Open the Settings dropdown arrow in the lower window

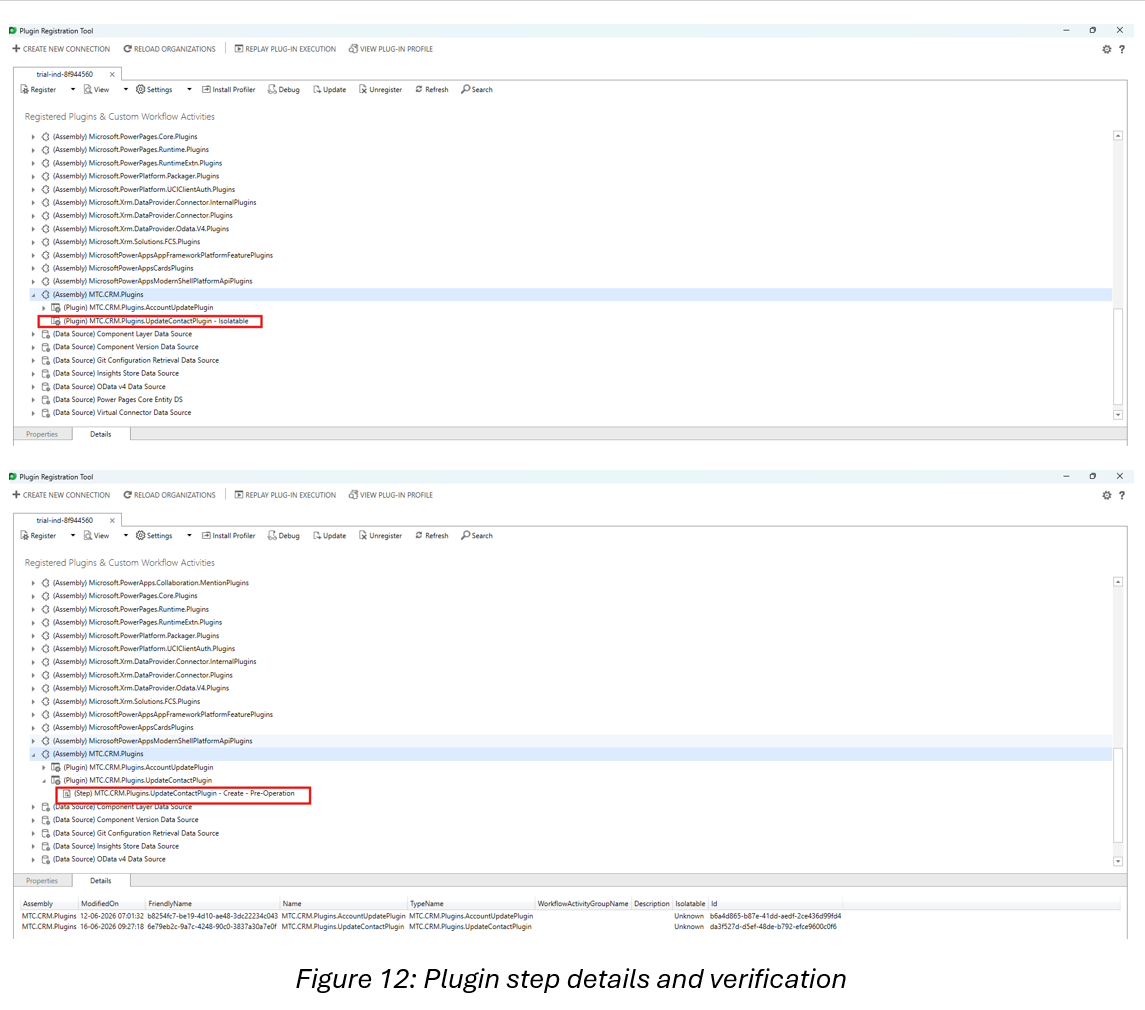(x=189, y=536)
